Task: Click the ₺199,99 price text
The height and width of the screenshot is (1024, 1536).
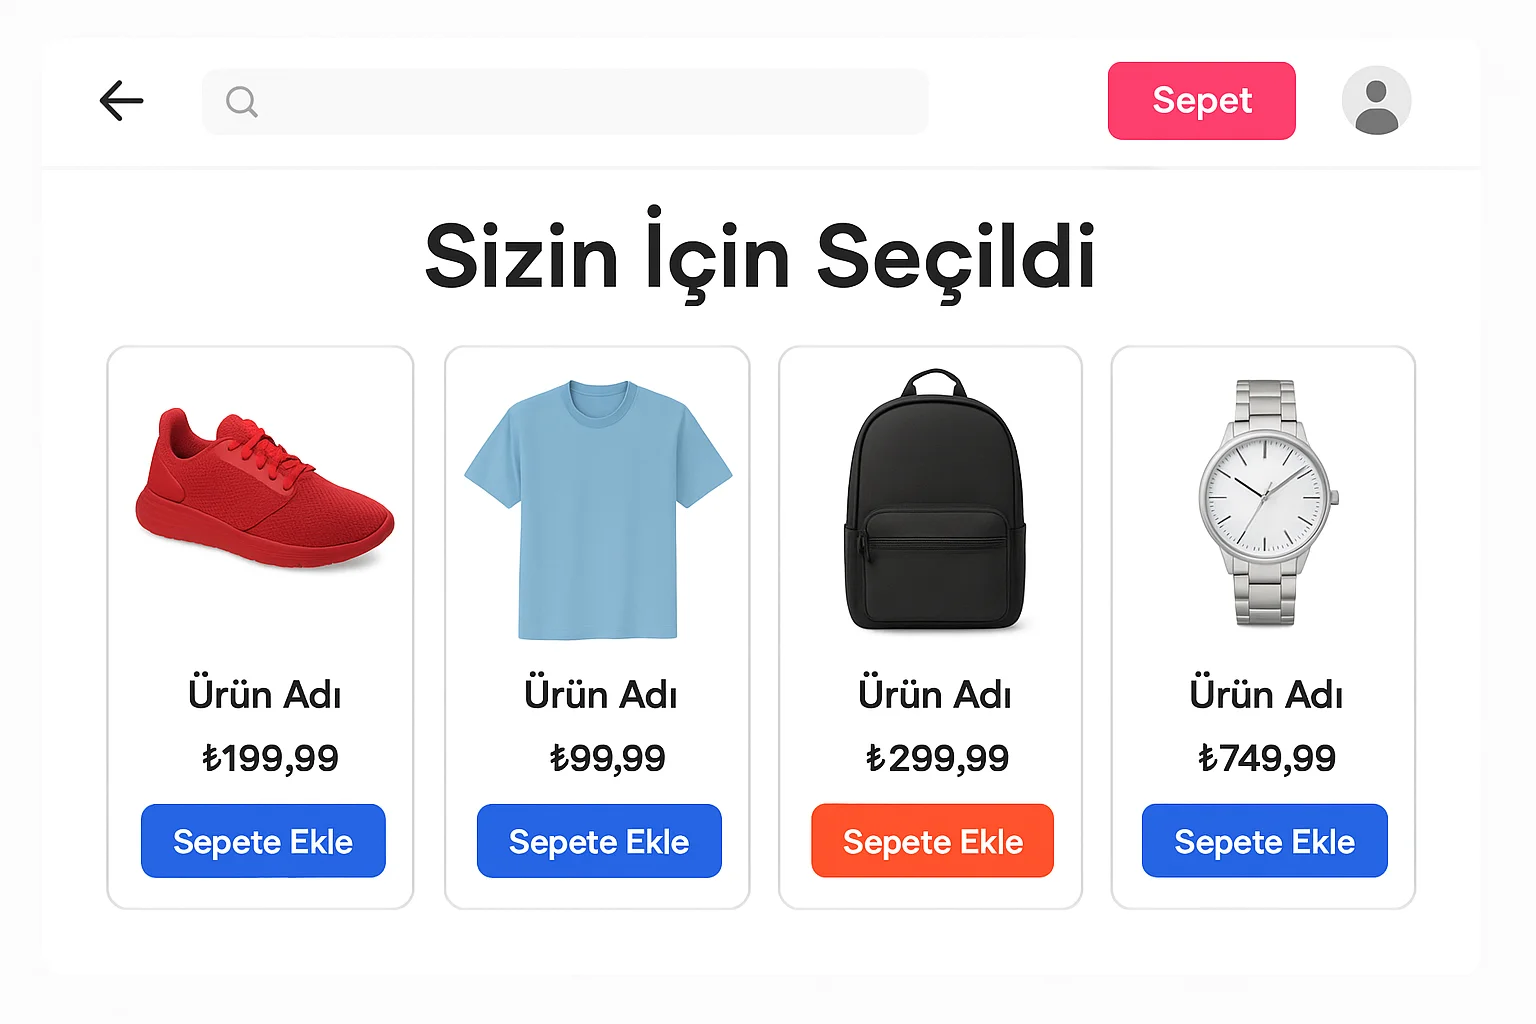Action: [263, 757]
